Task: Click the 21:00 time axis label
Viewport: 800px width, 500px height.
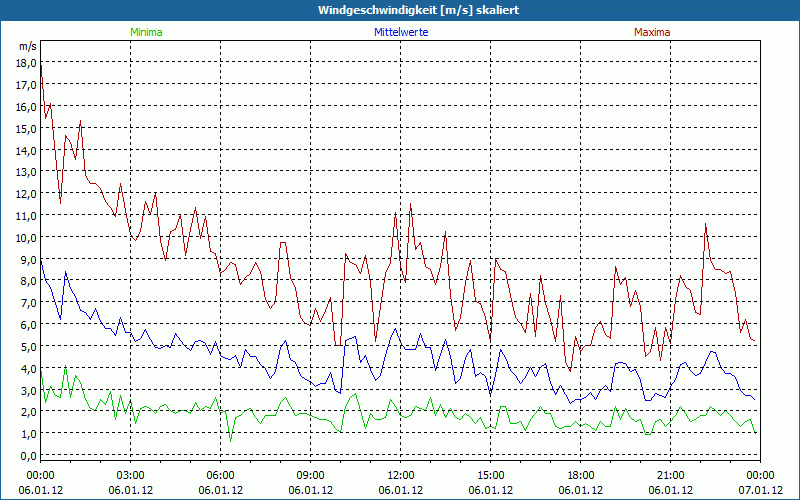Action: pyautogui.click(x=670, y=476)
